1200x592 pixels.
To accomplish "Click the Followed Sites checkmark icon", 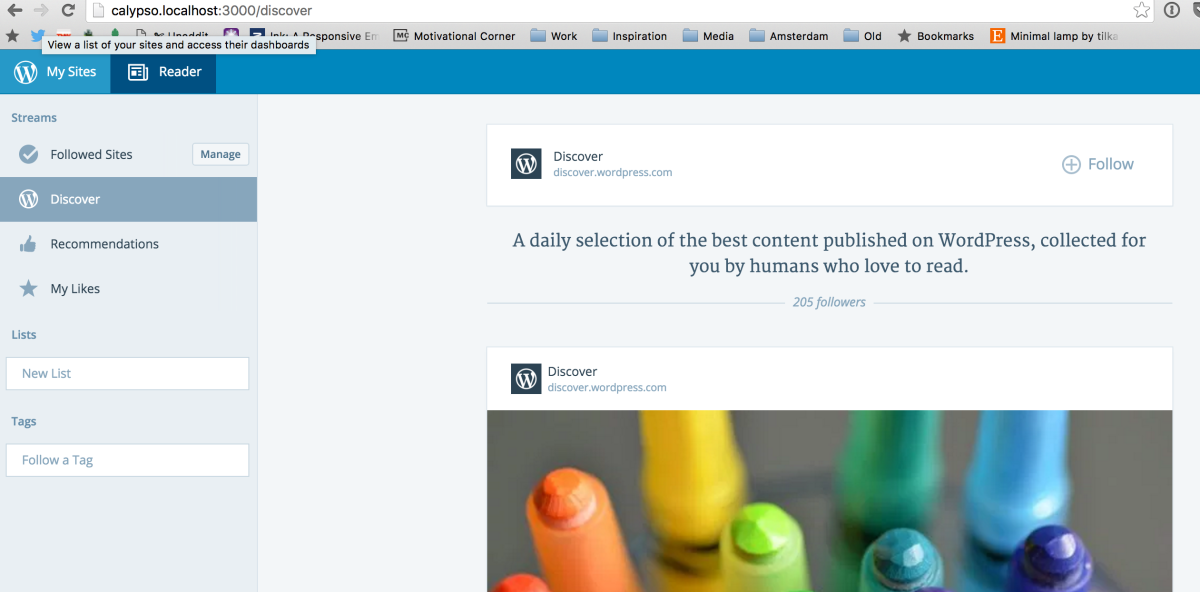I will pos(29,155).
